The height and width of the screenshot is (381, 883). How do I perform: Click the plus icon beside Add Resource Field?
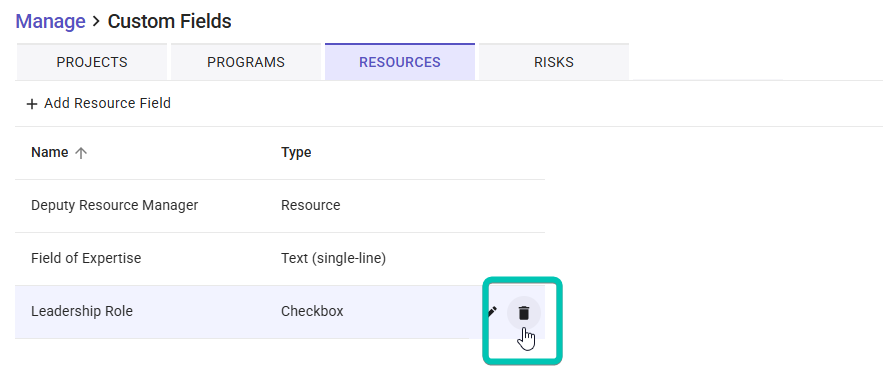(x=32, y=104)
